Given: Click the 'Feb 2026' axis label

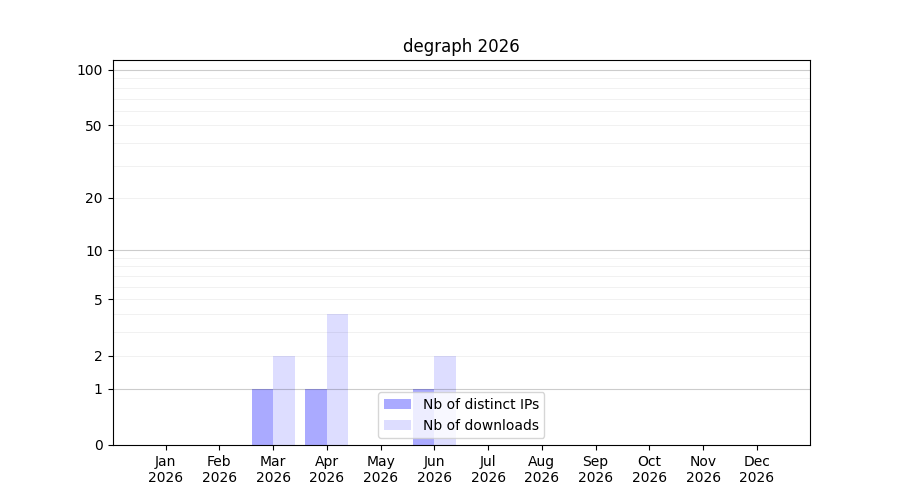Looking at the screenshot, I should (x=219, y=469).
